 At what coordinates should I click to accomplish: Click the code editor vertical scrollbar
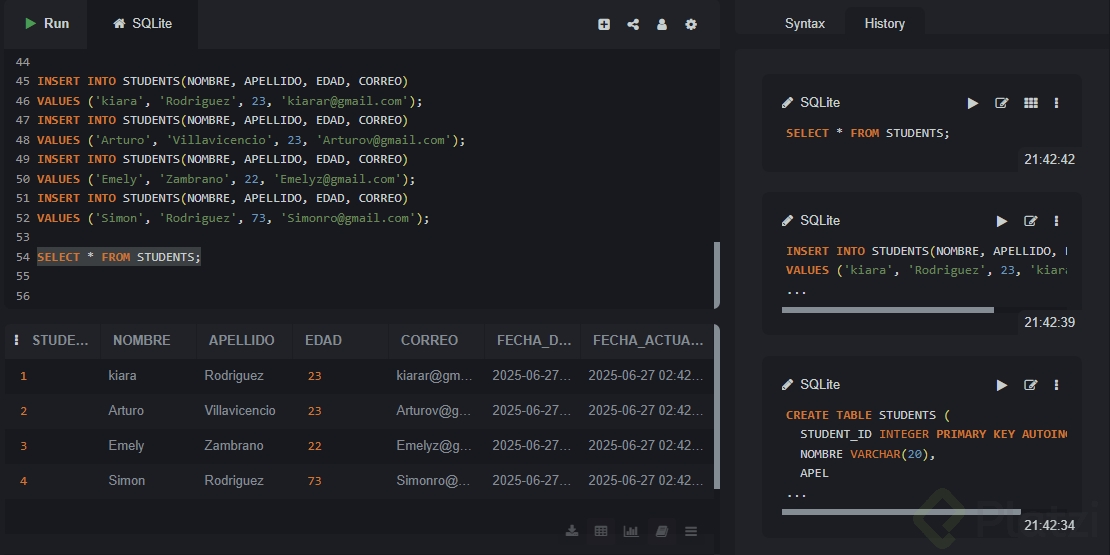click(x=716, y=275)
